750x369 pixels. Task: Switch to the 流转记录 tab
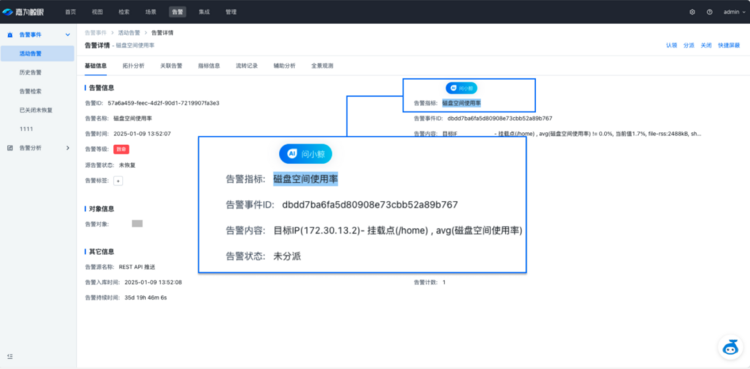point(247,66)
